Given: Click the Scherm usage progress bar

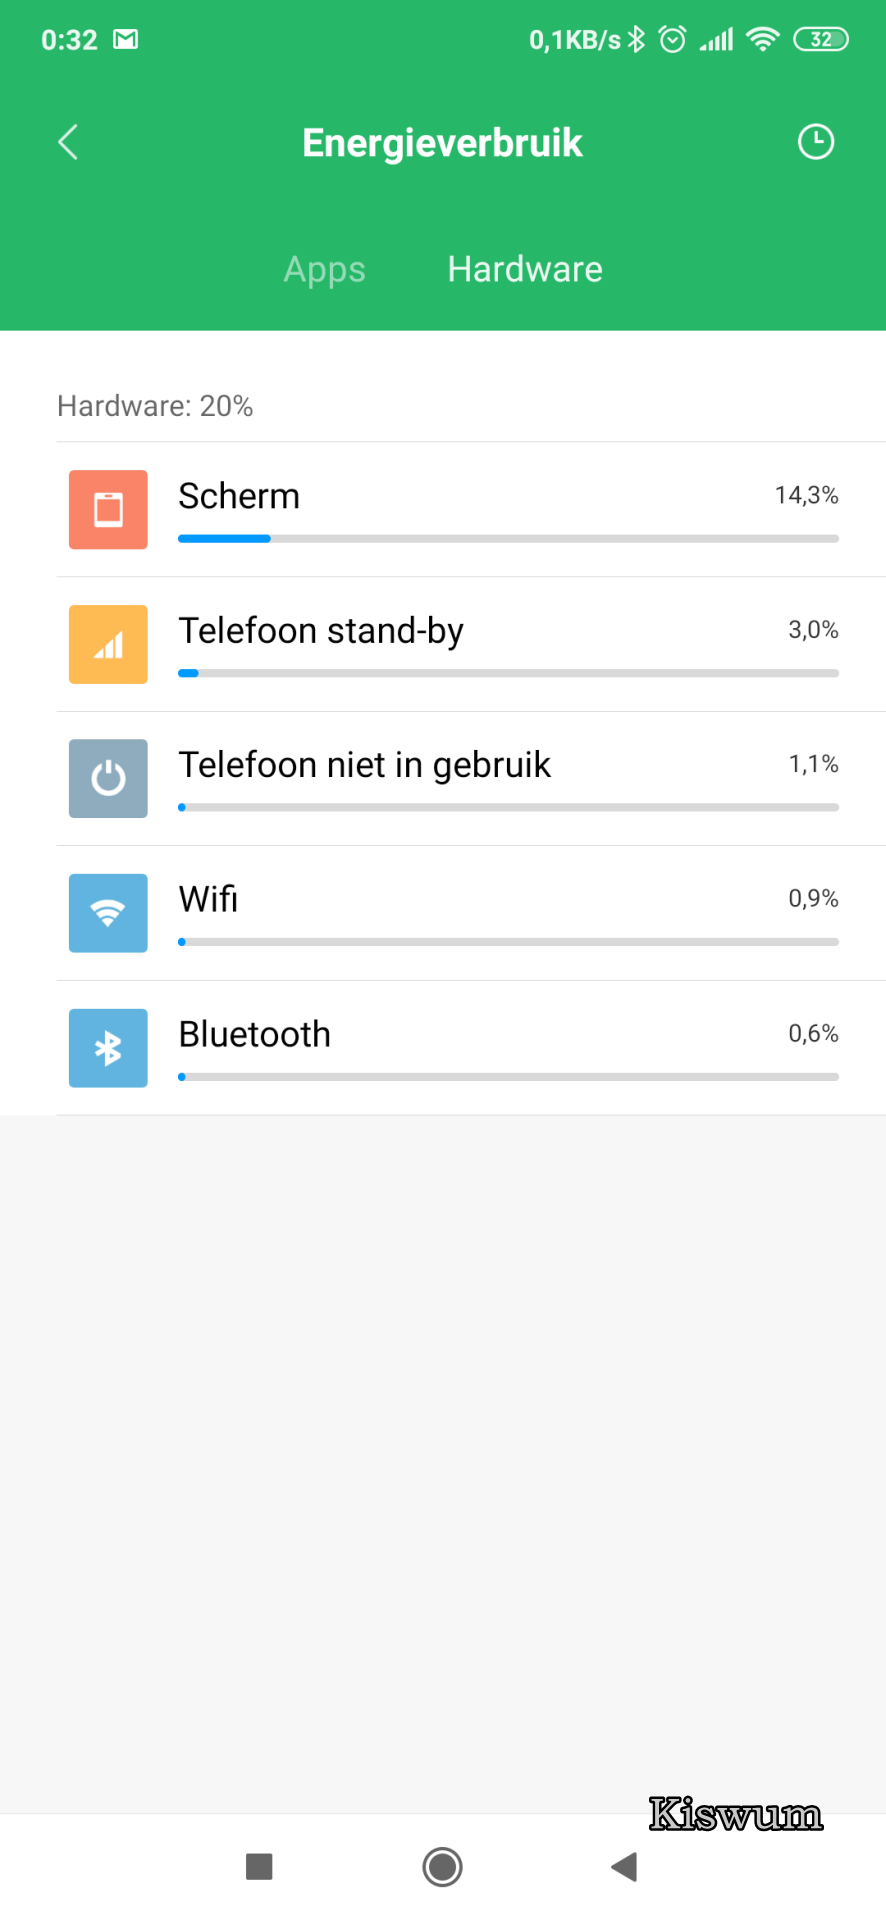Looking at the screenshot, I should (x=508, y=539).
